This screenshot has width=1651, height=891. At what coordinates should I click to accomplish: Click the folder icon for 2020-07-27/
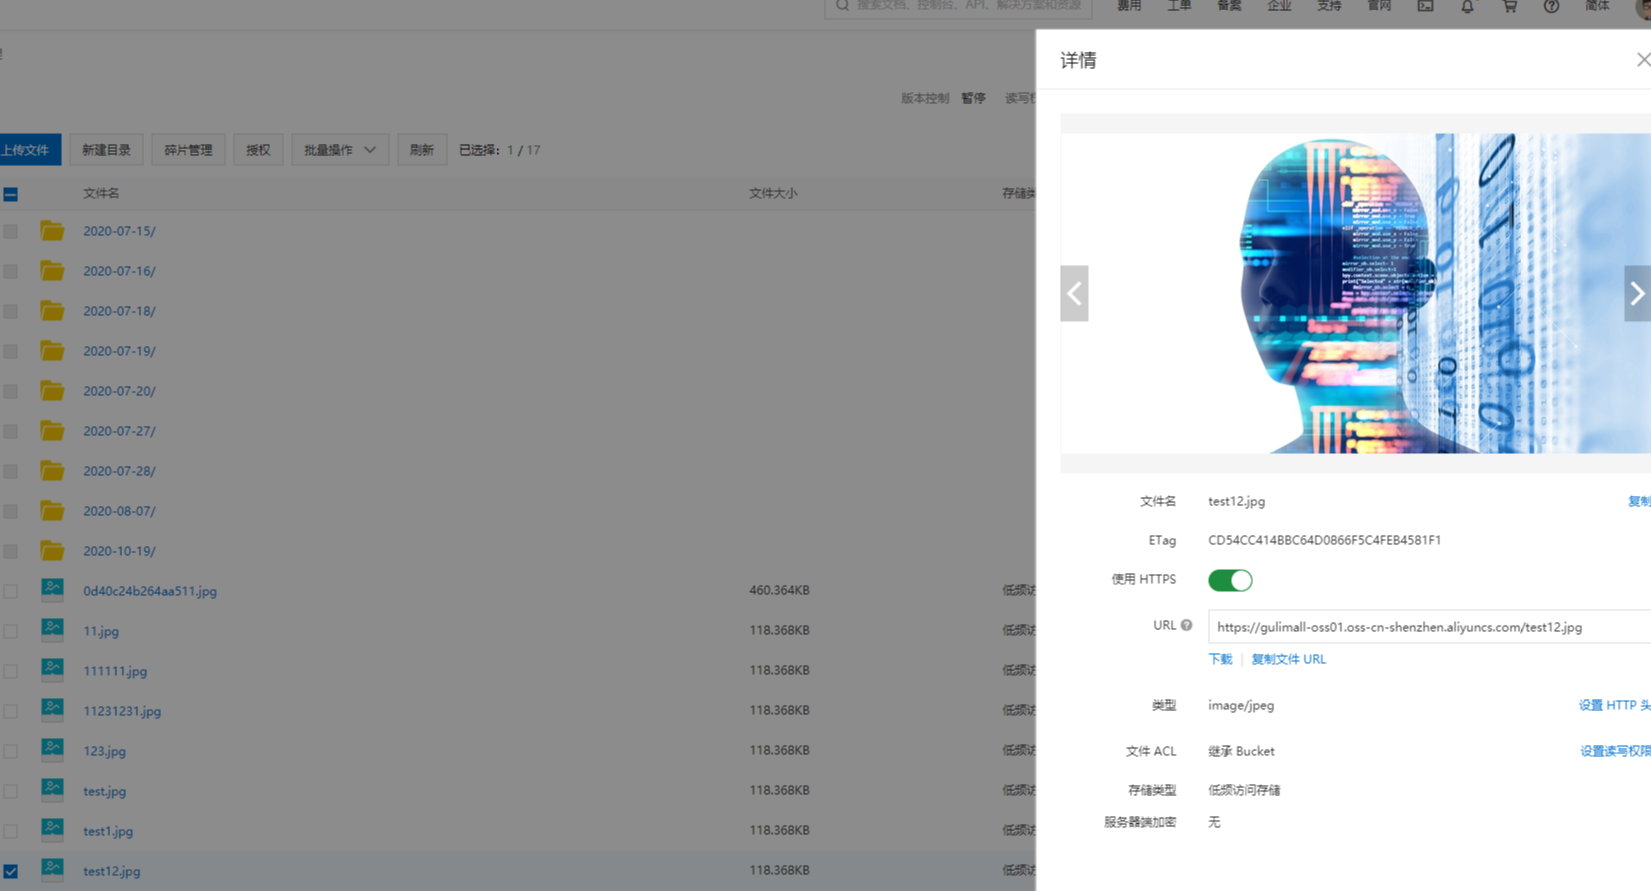click(52, 430)
